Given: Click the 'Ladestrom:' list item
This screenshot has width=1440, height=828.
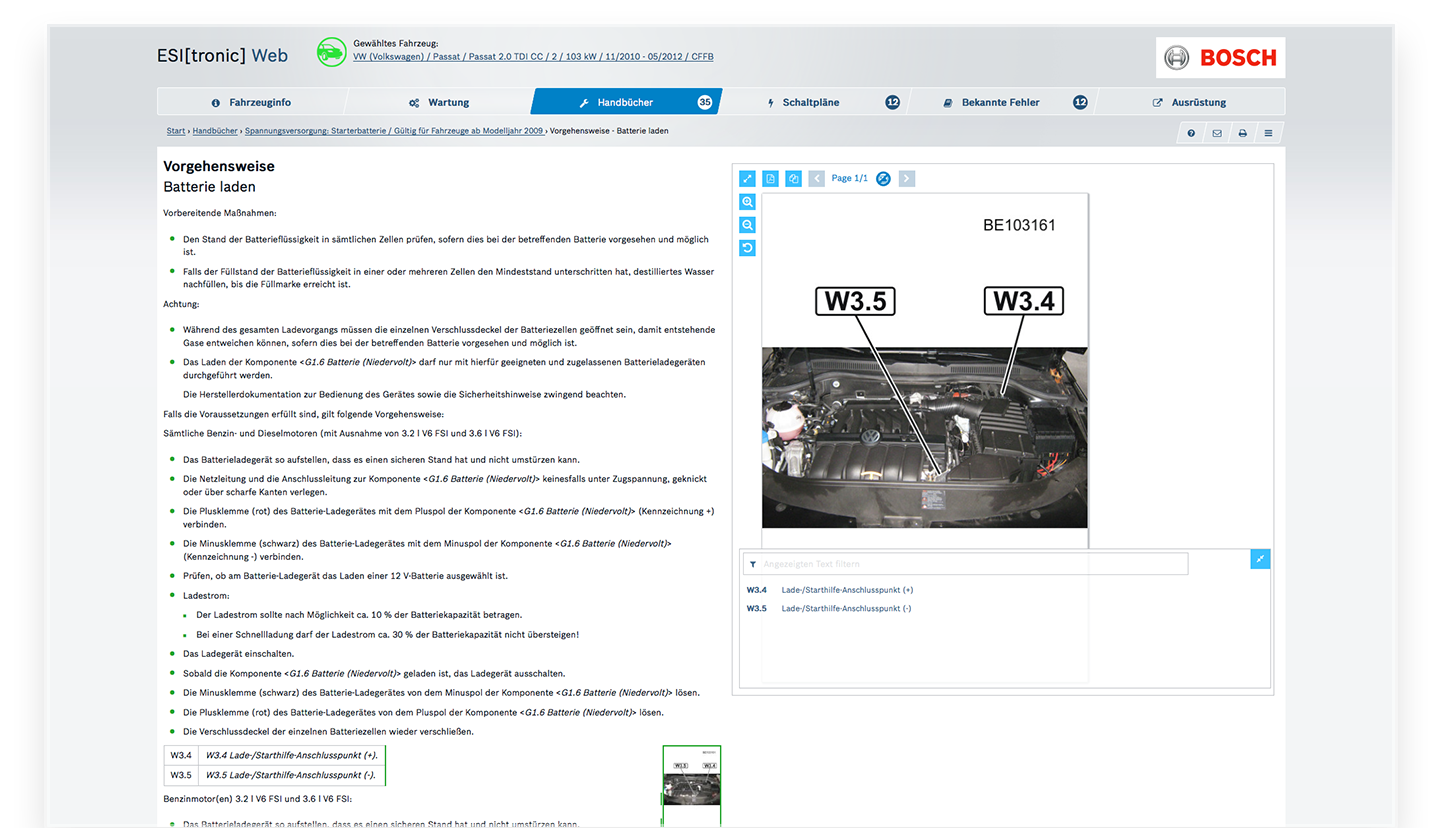Looking at the screenshot, I should [x=208, y=595].
